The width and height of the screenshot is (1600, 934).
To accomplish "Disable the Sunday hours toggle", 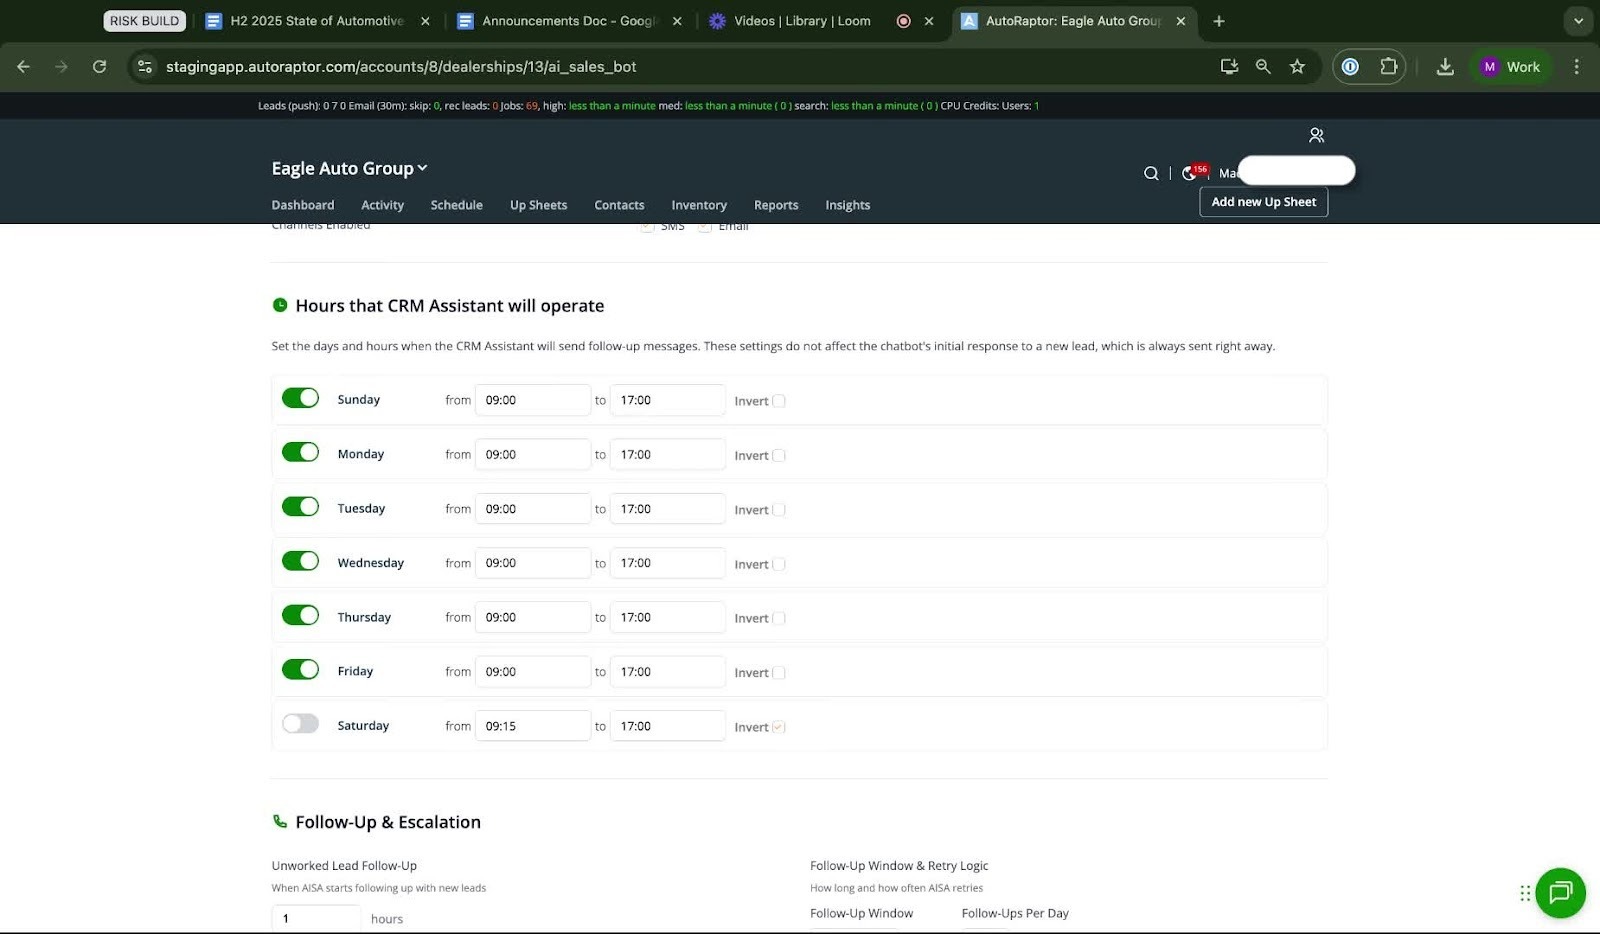I will tap(300, 398).
